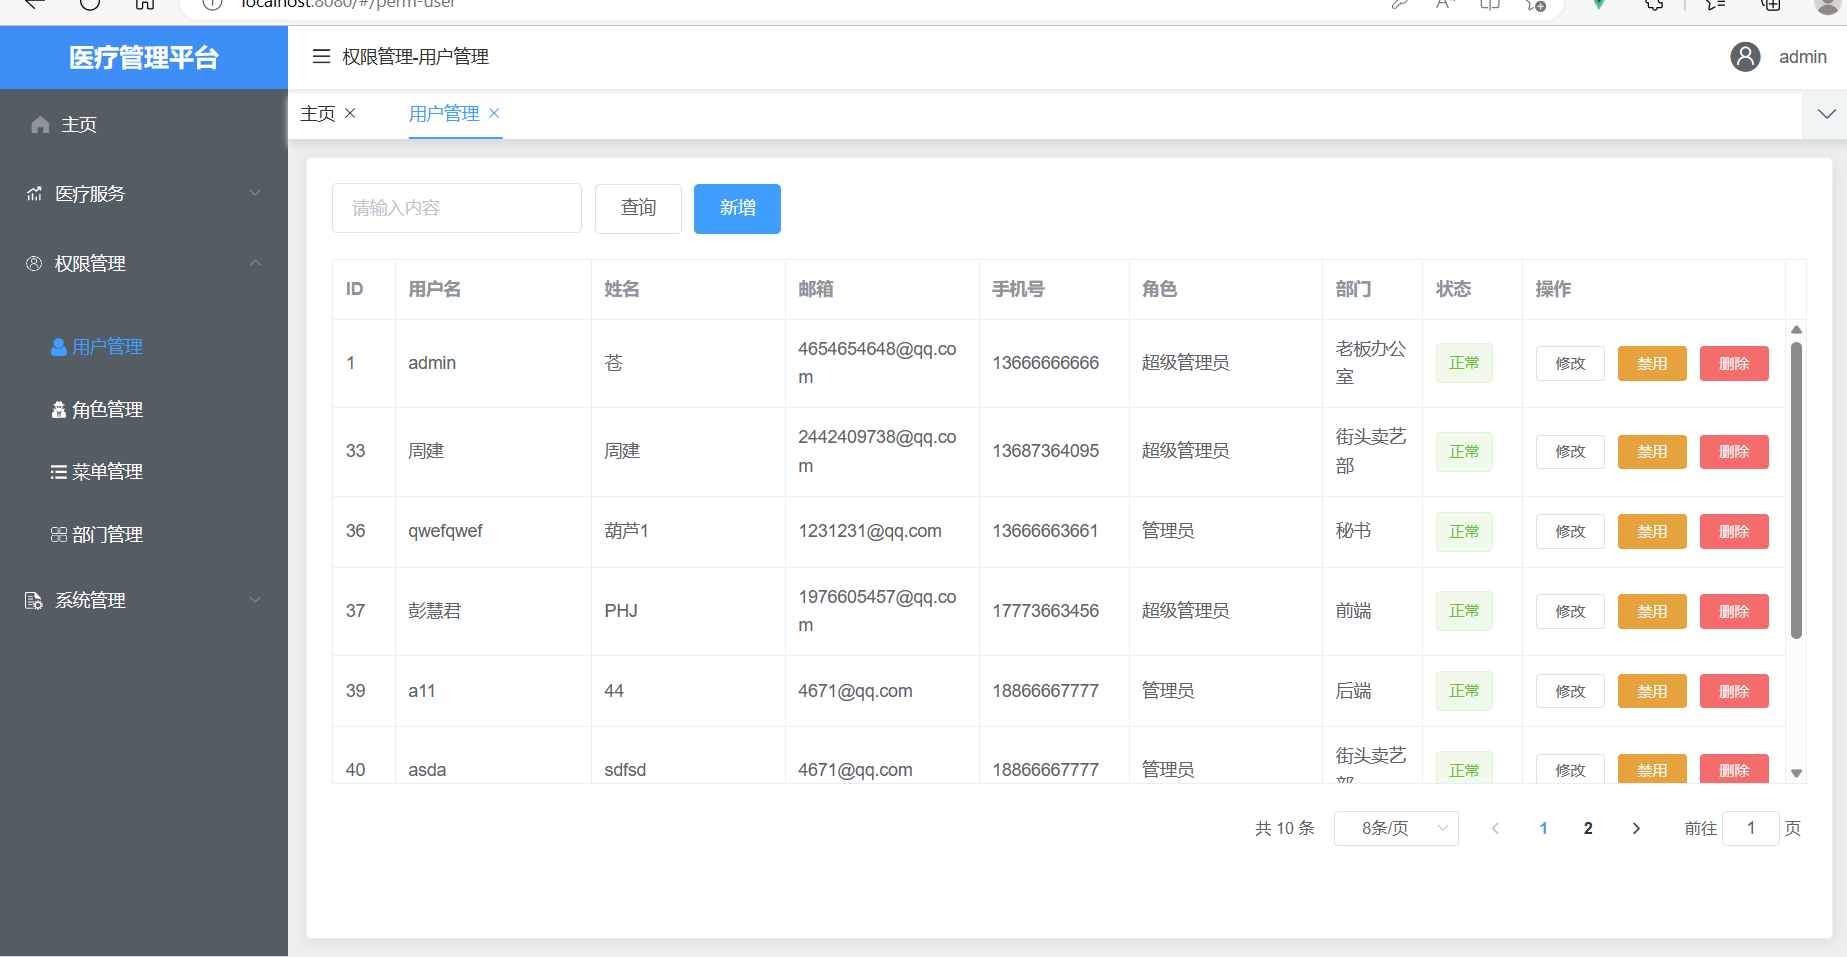Click the table scrollbar down arrow
The width and height of the screenshot is (1847, 957).
tap(1796, 773)
